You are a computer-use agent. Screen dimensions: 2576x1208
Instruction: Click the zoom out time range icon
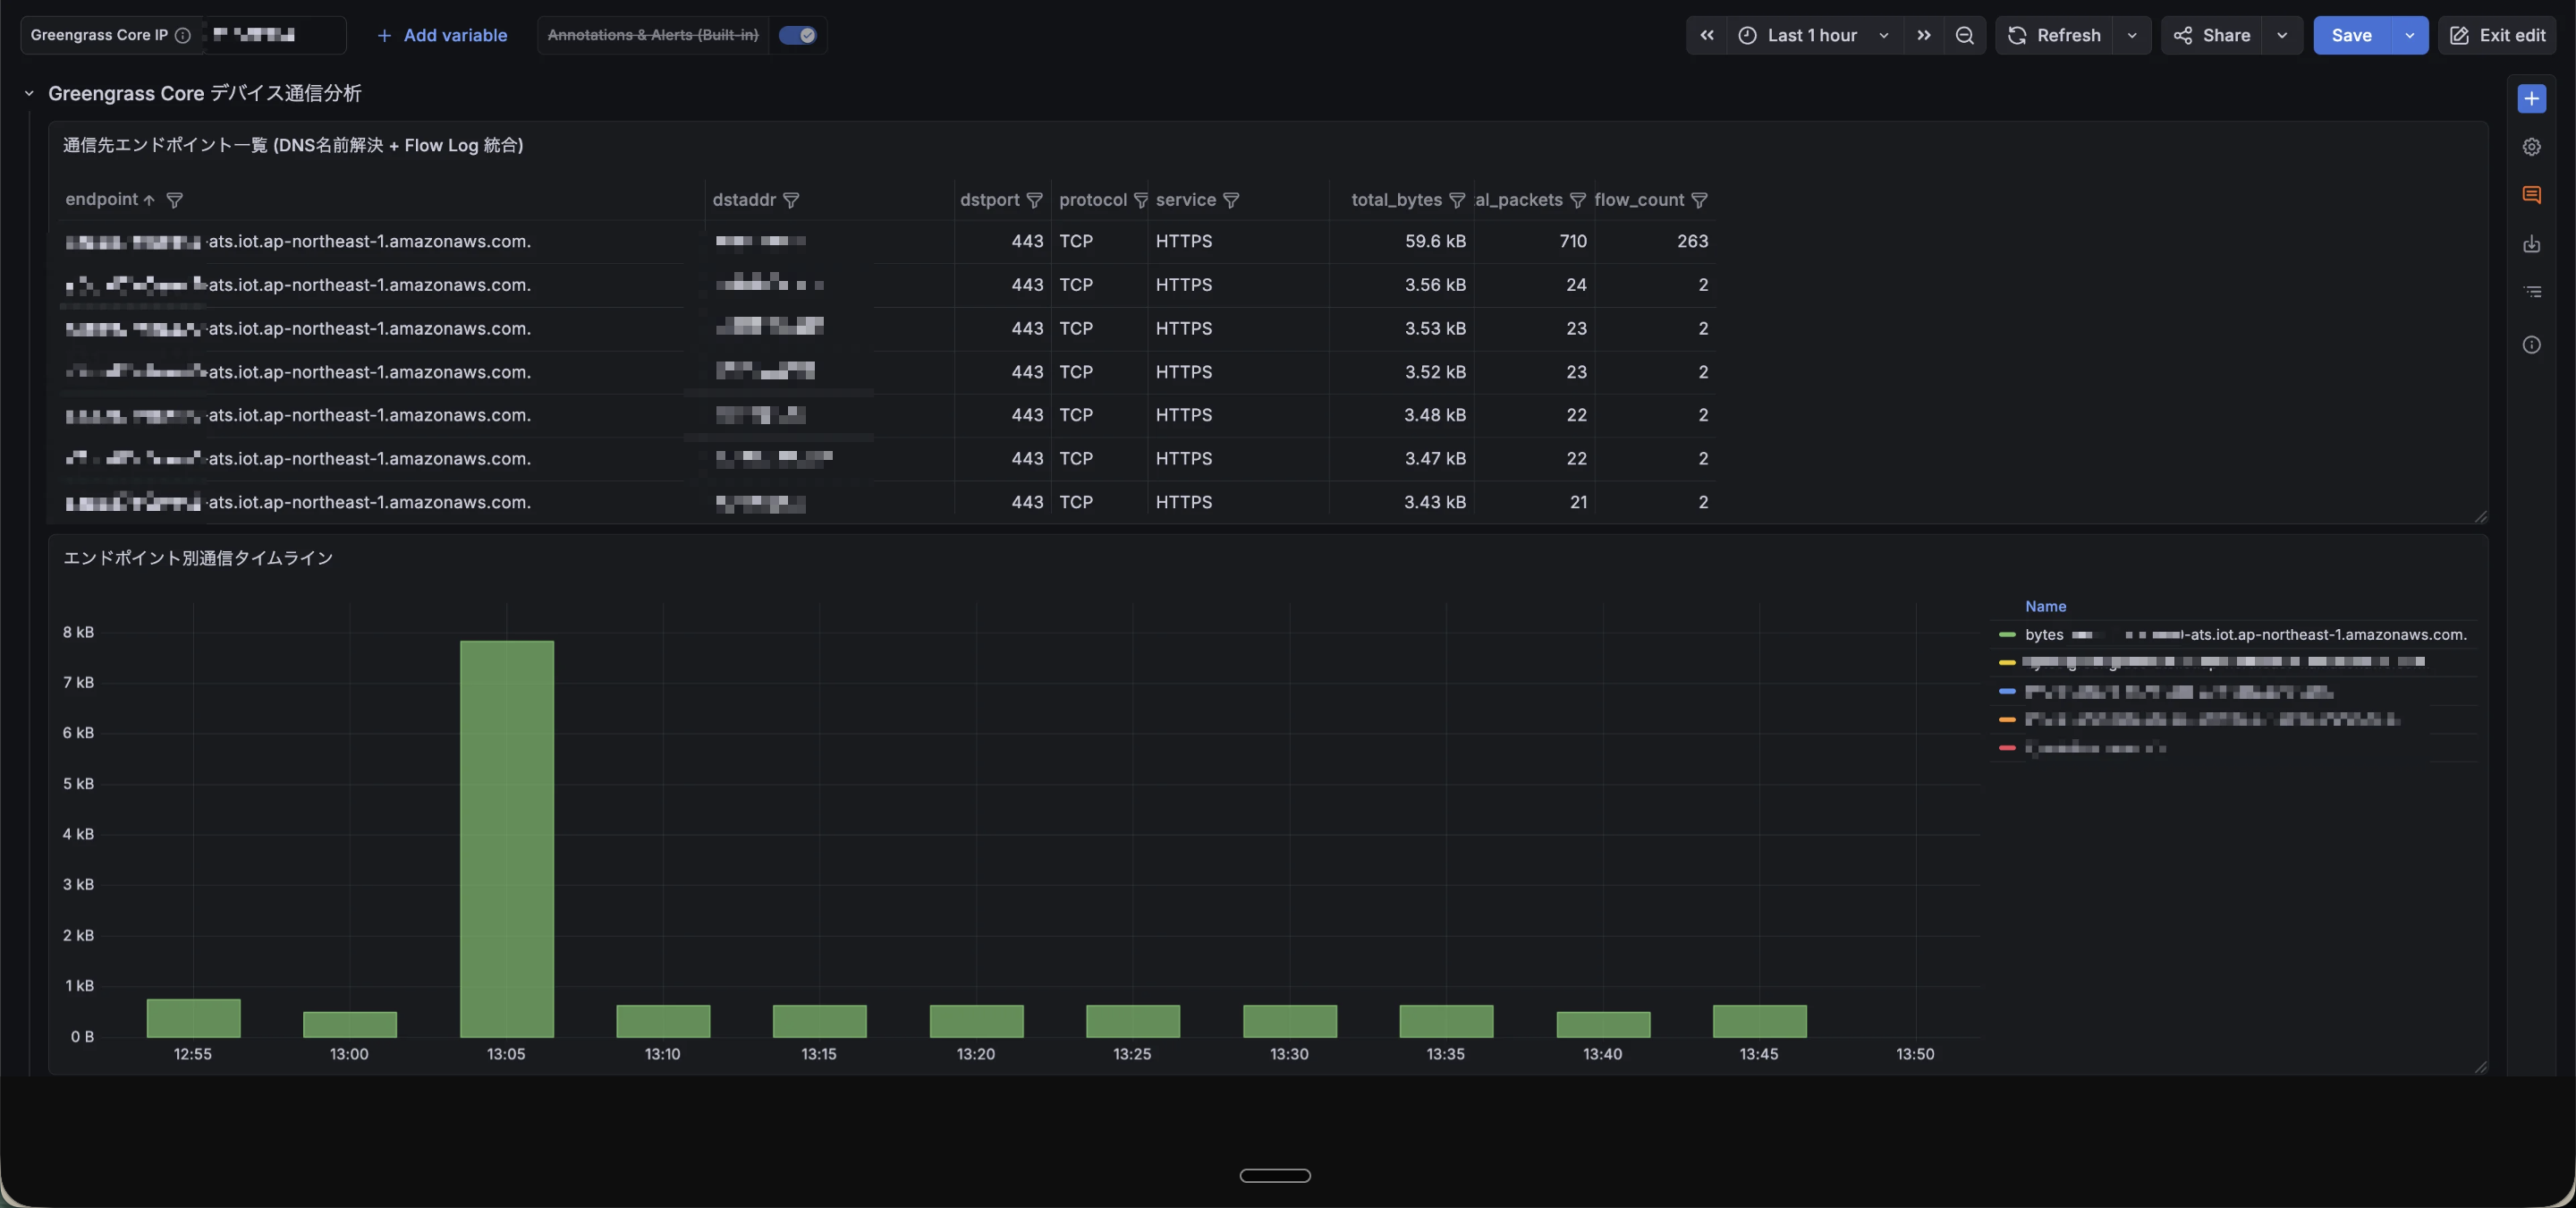1964,35
